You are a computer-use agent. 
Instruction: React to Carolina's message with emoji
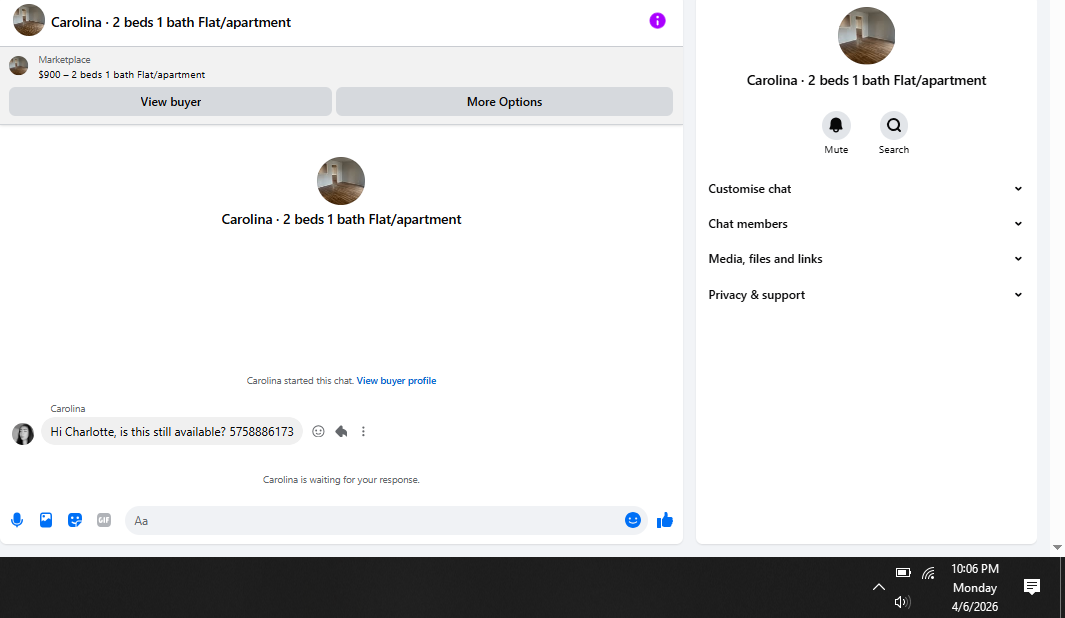coord(318,431)
